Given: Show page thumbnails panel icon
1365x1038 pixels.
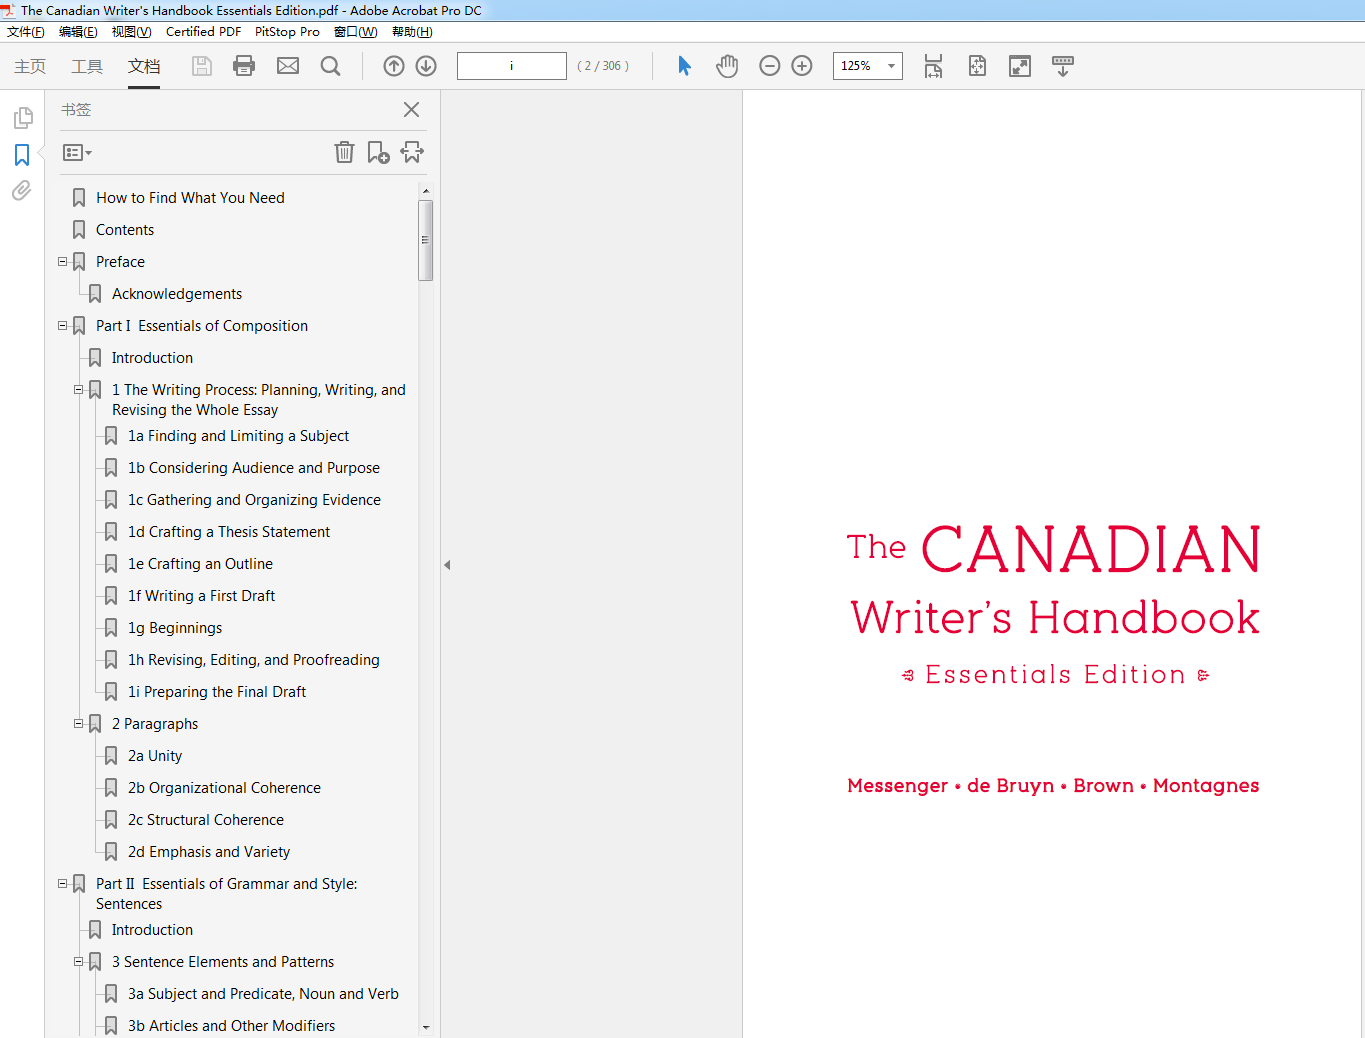Looking at the screenshot, I should [23, 118].
